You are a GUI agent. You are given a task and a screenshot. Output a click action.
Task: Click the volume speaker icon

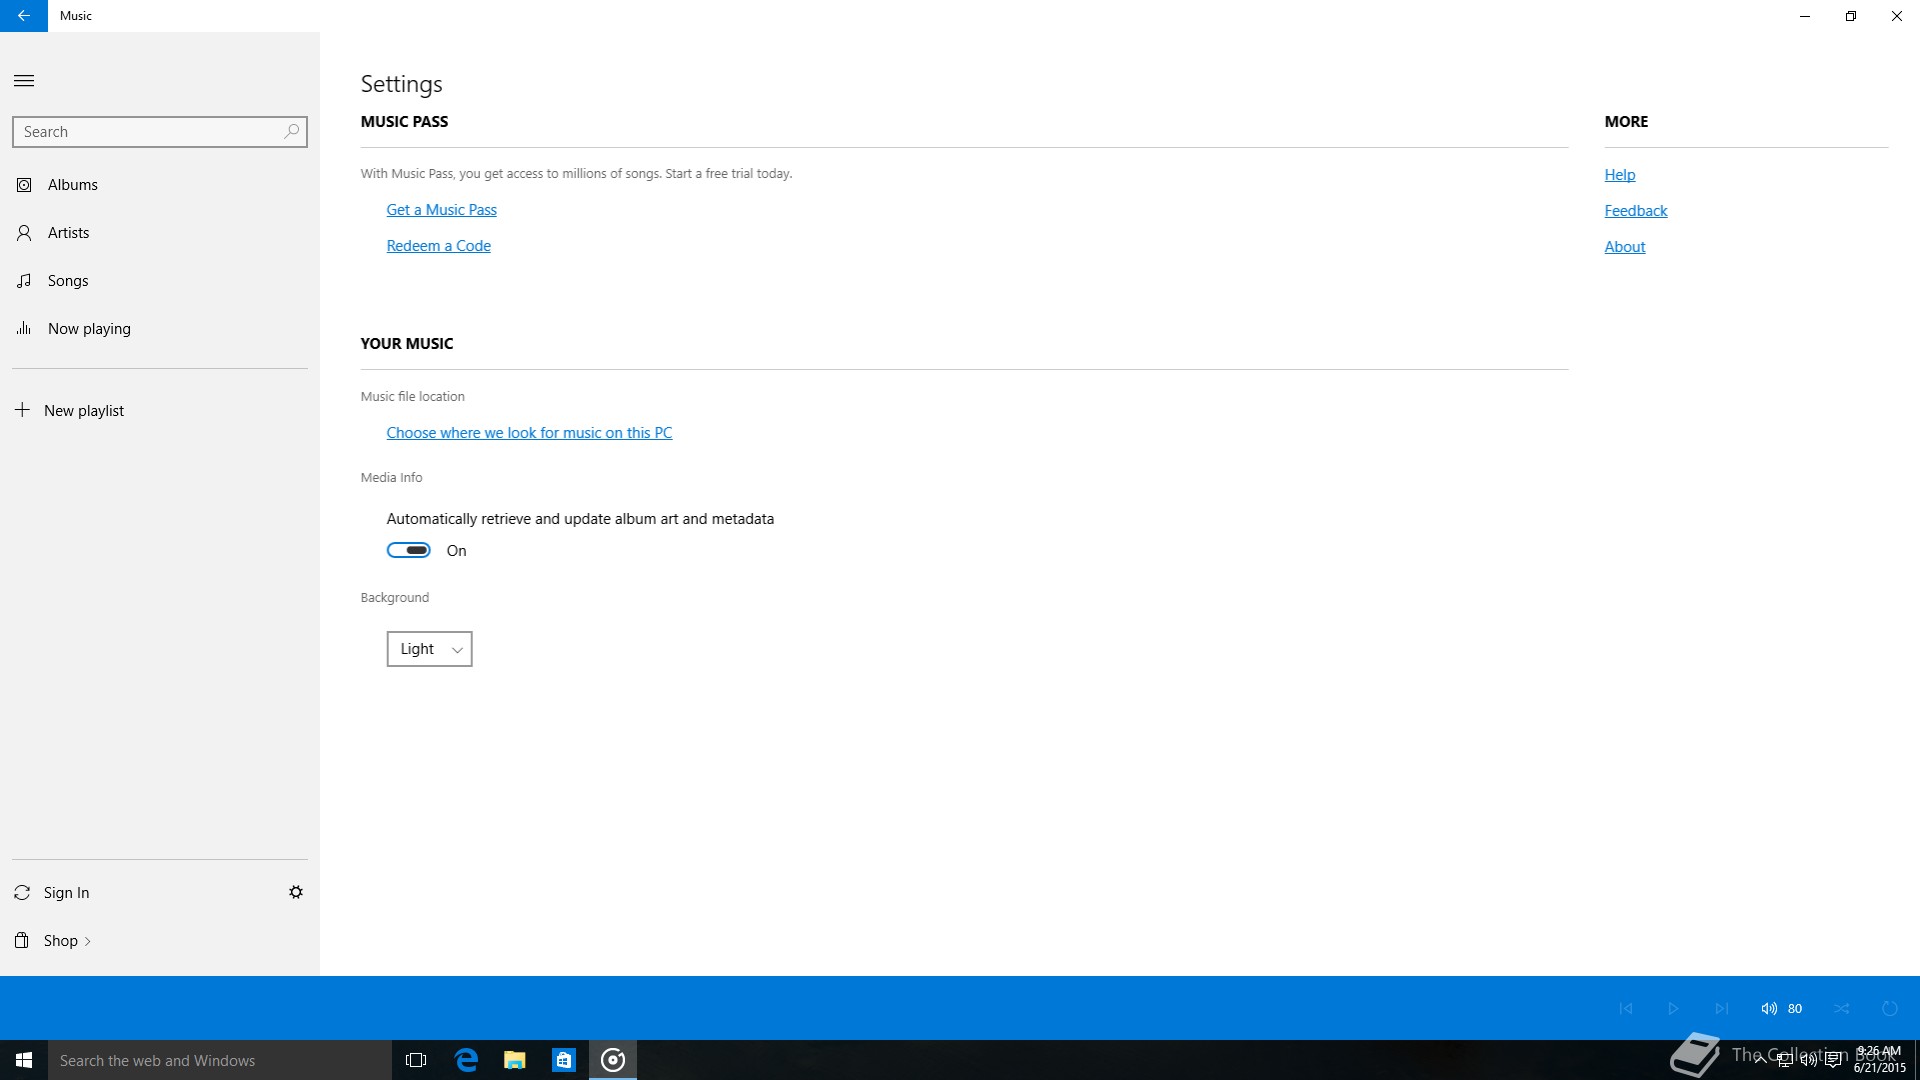pos(1769,1008)
